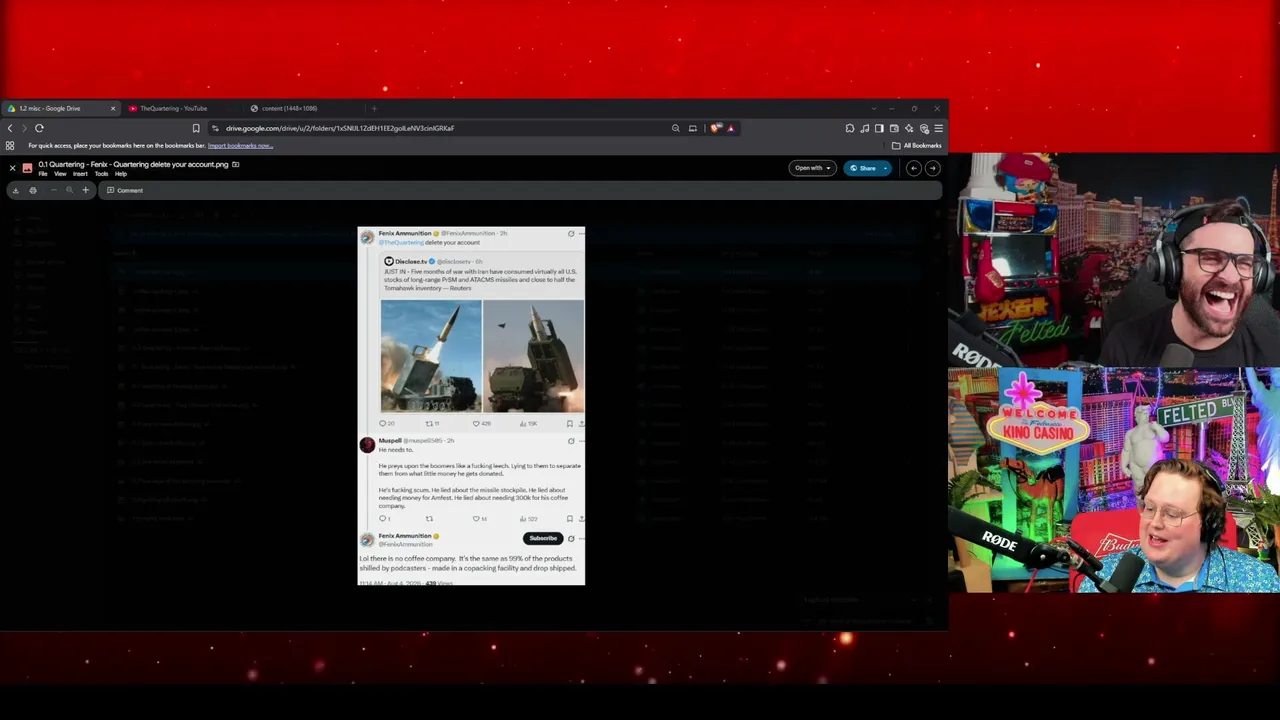Screen dimensions: 1280x720
Task: Click the VPN icon in the toolbar
Action: pos(924,128)
